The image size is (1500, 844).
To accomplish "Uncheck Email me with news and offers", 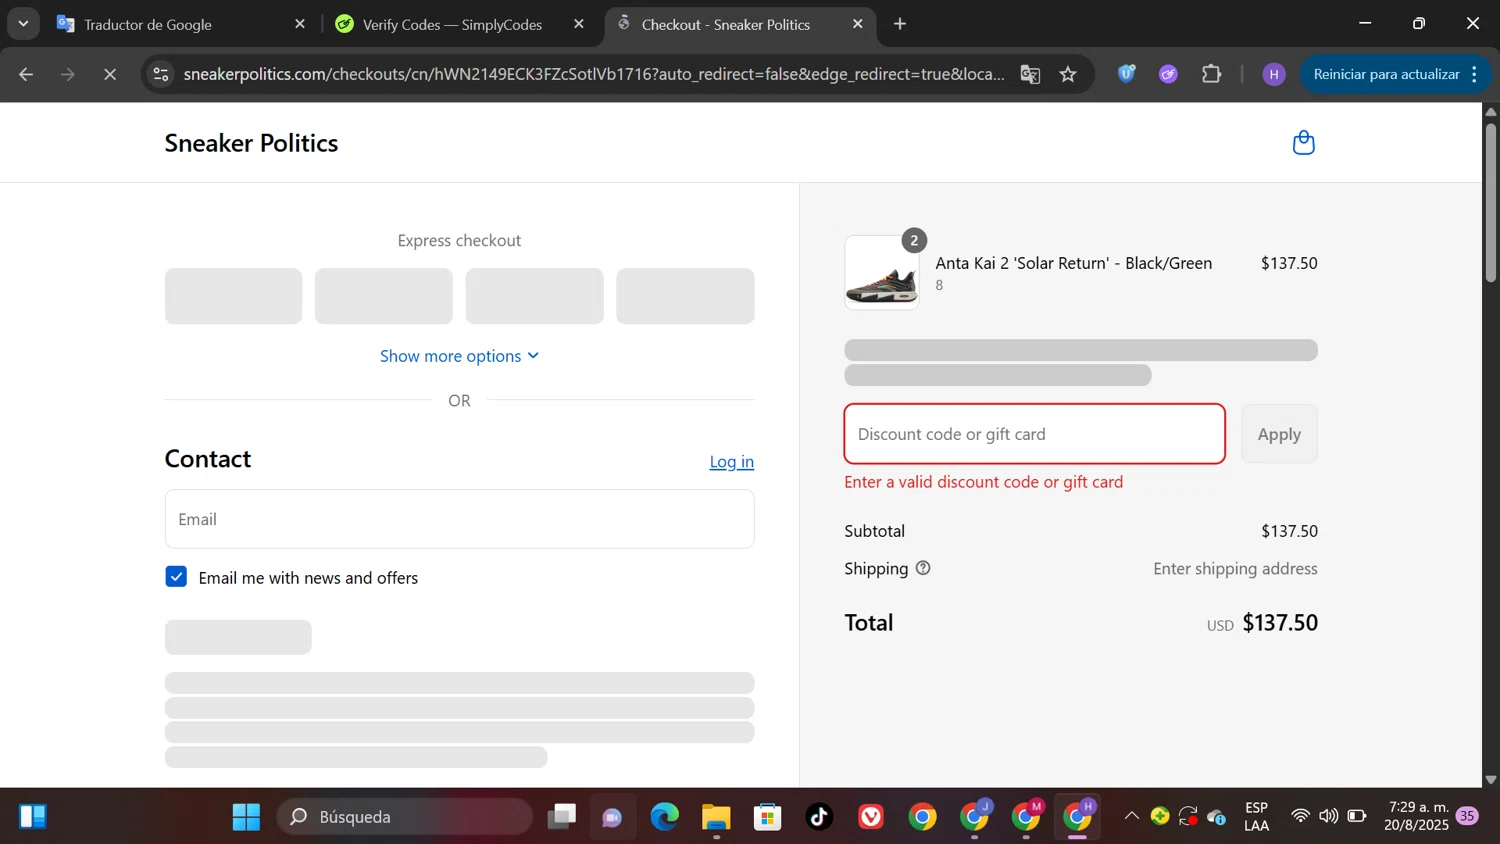I will tap(176, 577).
